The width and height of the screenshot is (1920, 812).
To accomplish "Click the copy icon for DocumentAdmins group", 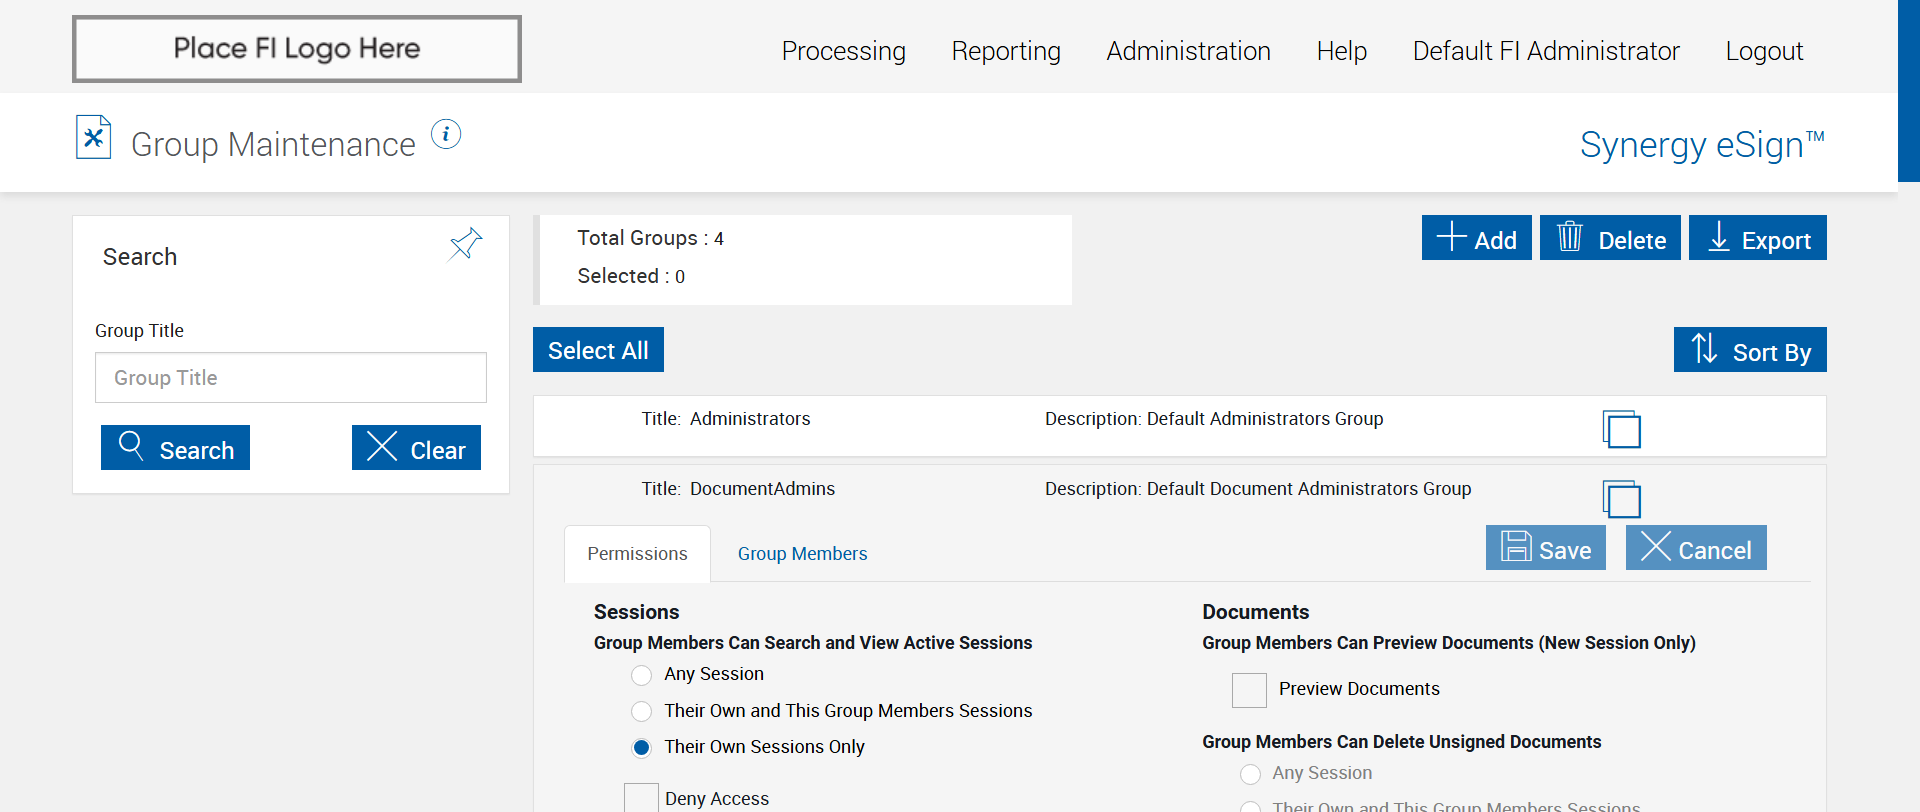I will click(x=1621, y=498).
